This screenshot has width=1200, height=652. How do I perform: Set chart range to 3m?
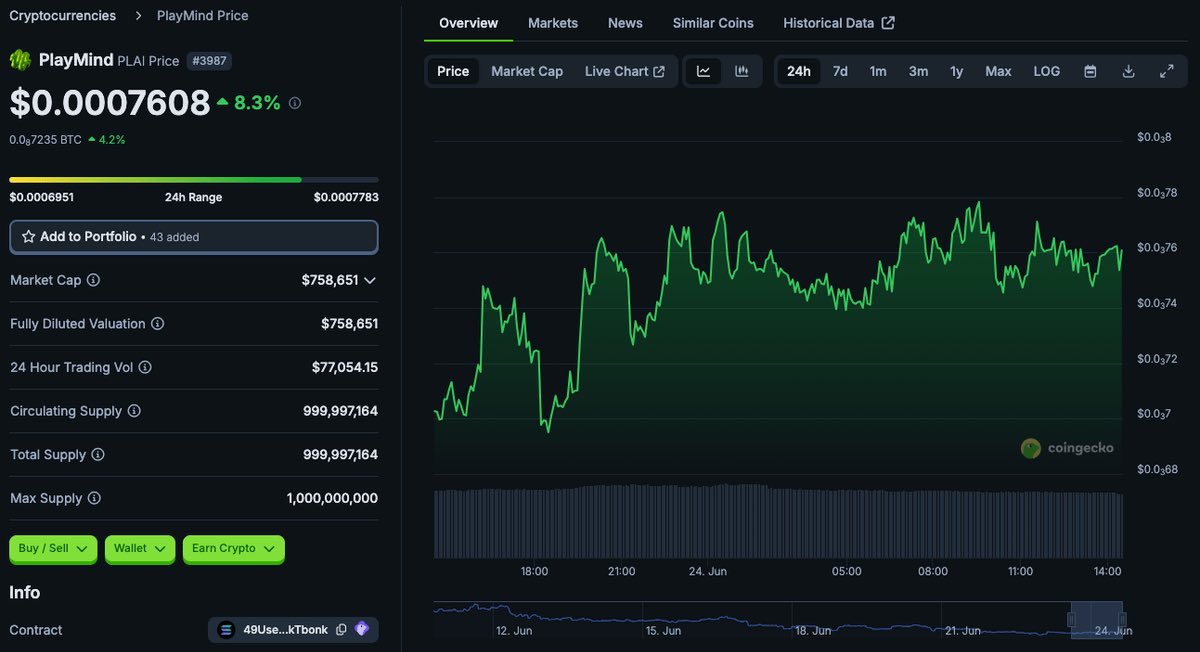tap(918, 71)
